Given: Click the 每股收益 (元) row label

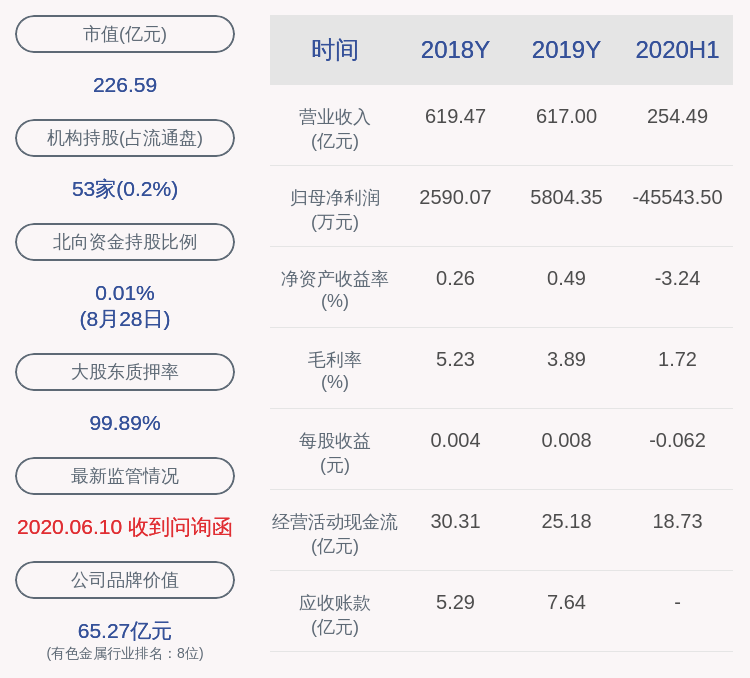Looking at the screenshot, I should 335,453.
